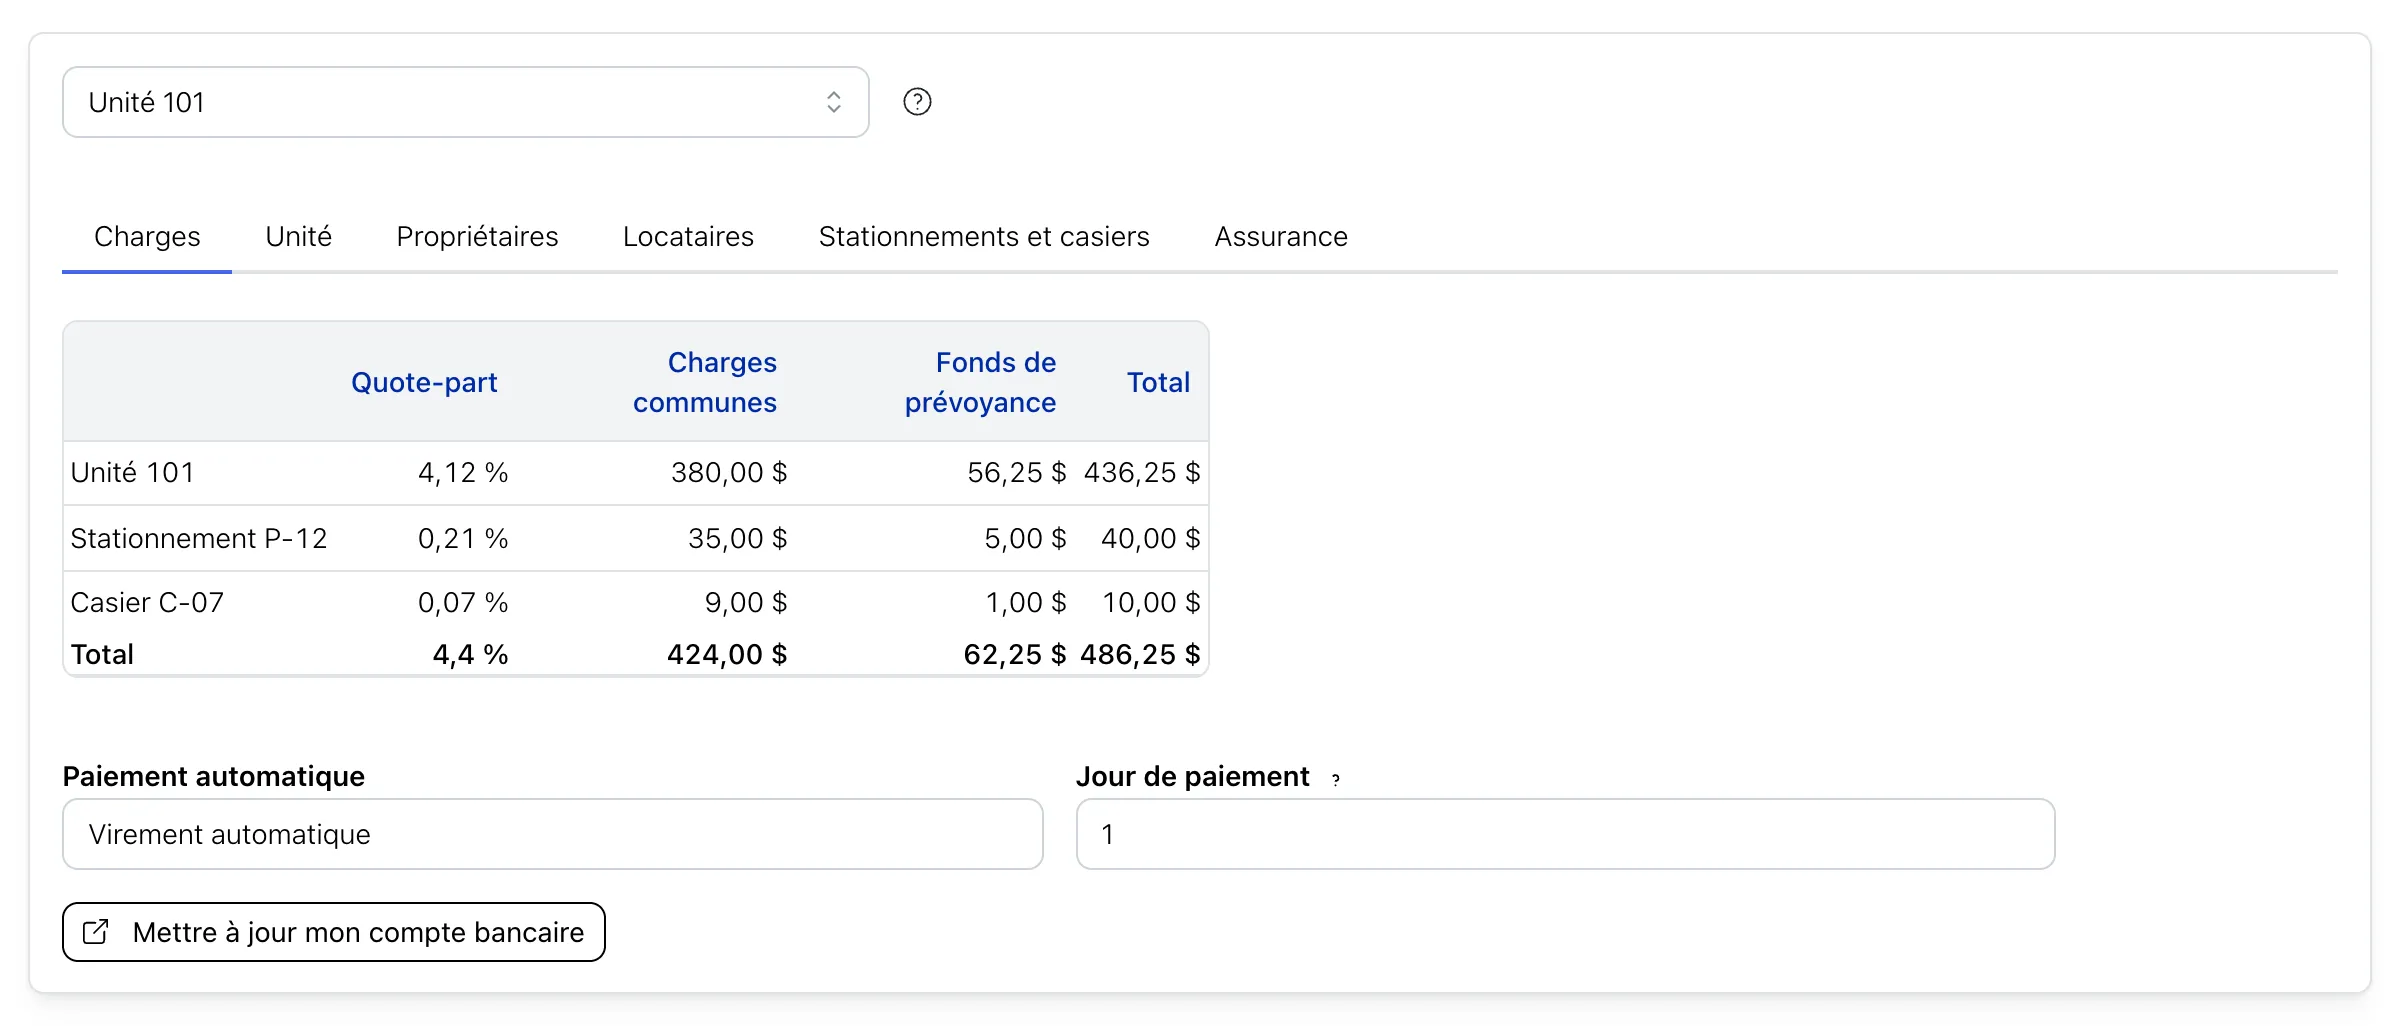Switch to the Unité tab
This screenshot has height=1026, width=2400.
point(298,237)
